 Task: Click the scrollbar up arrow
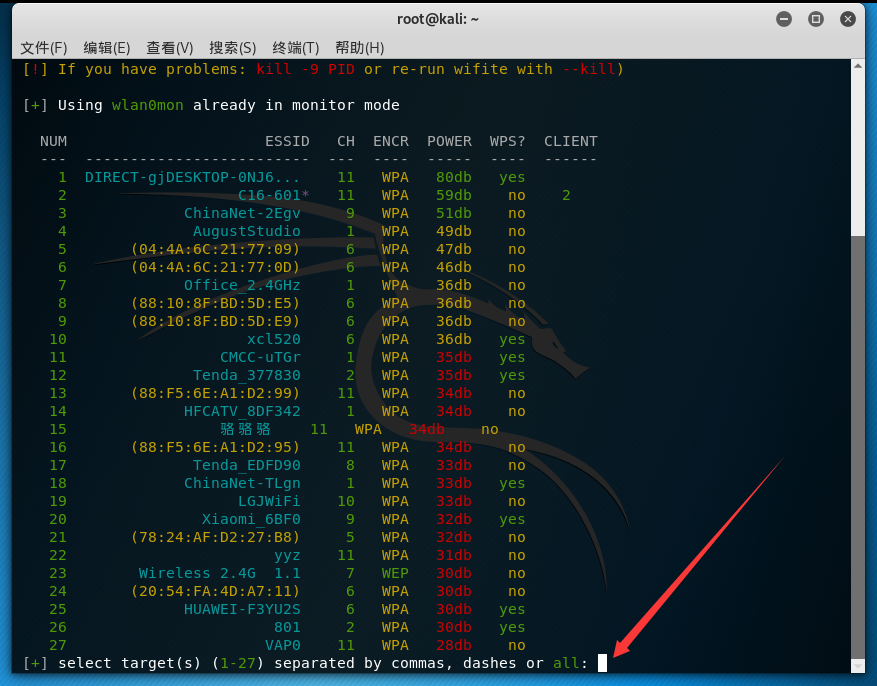click(x=857, y=66)
